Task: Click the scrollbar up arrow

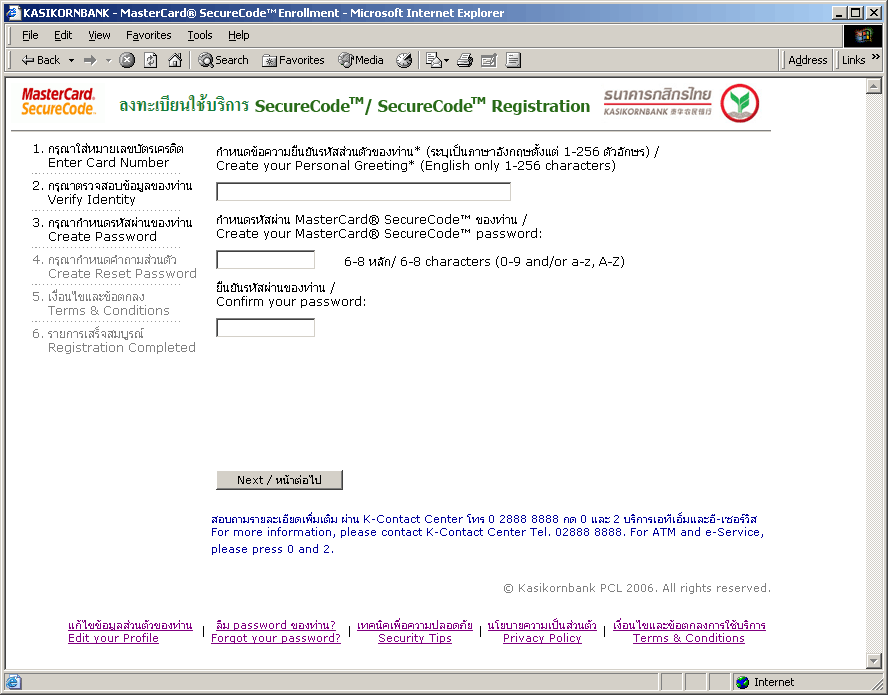Action: tap(874, 86)
